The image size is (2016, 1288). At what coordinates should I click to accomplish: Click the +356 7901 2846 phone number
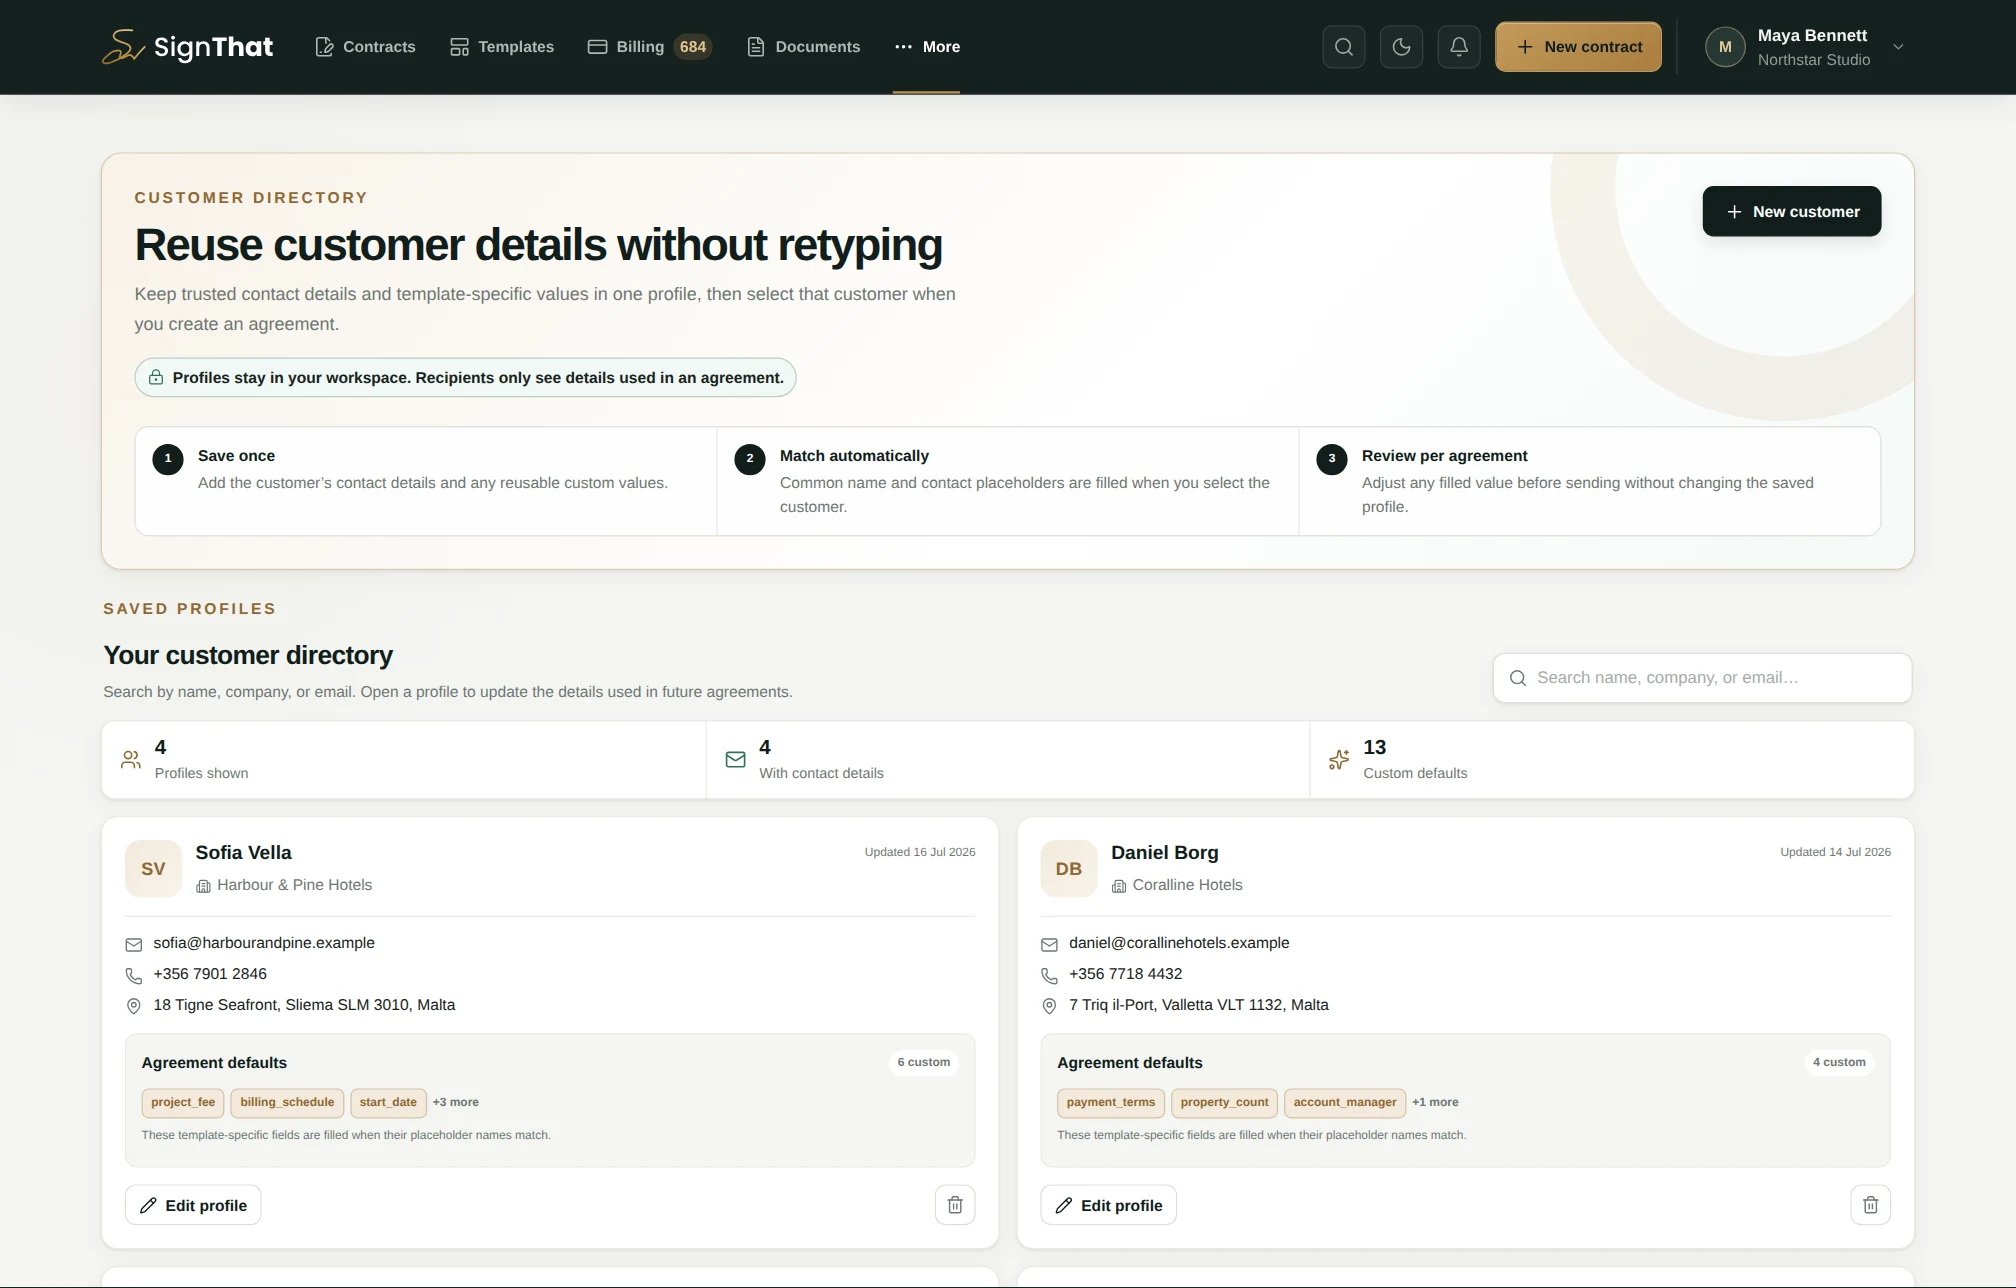pyautogui.click(x=210, y=974)
